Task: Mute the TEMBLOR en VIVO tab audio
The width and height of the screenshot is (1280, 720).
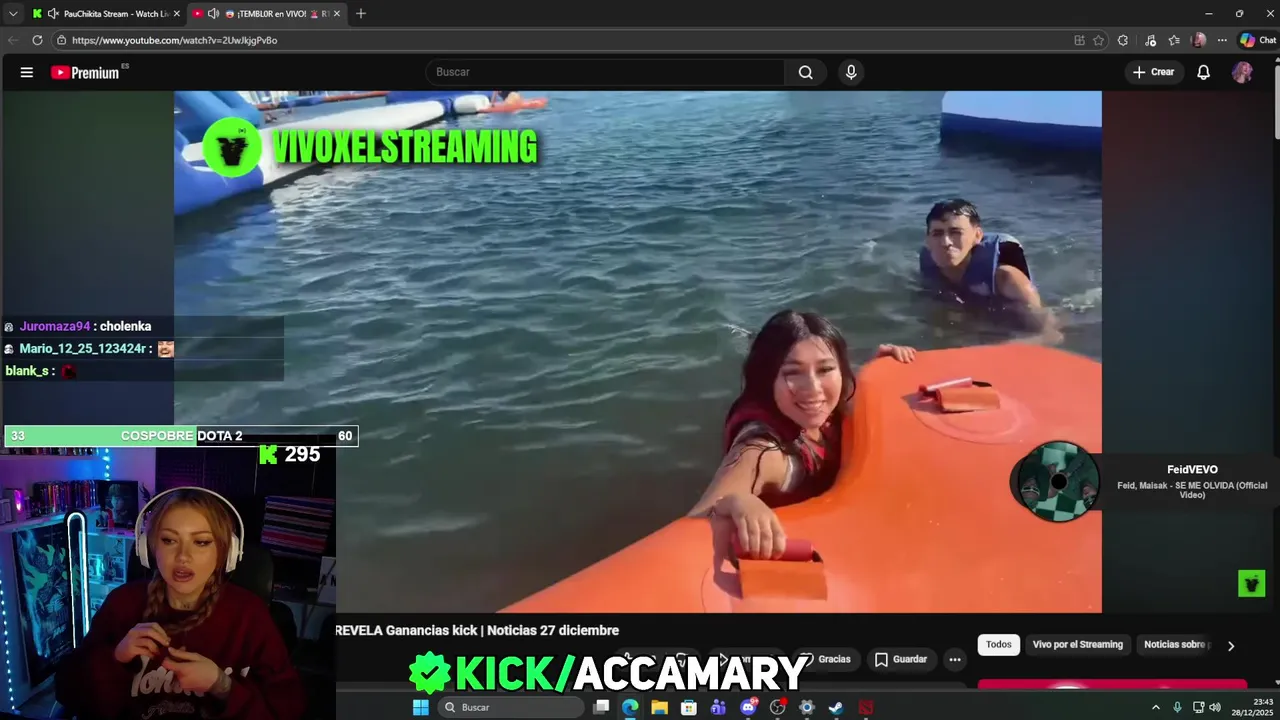Action: (x=213, y=14)
